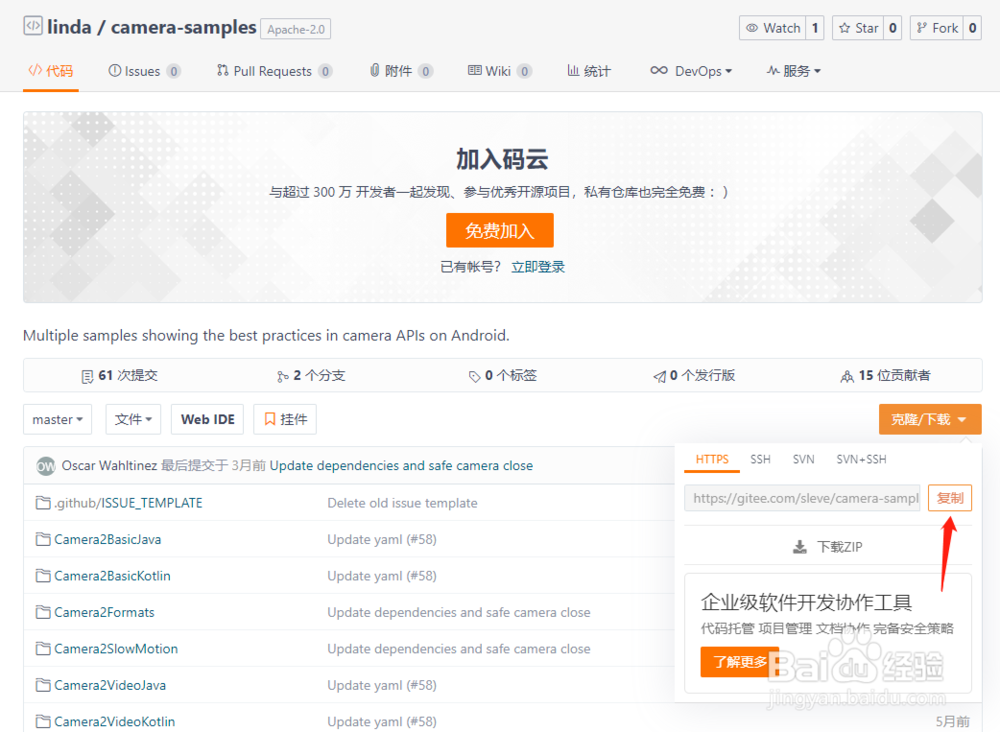
Task: Select the SVN+SSH clone tab
Action: point(861,460)
